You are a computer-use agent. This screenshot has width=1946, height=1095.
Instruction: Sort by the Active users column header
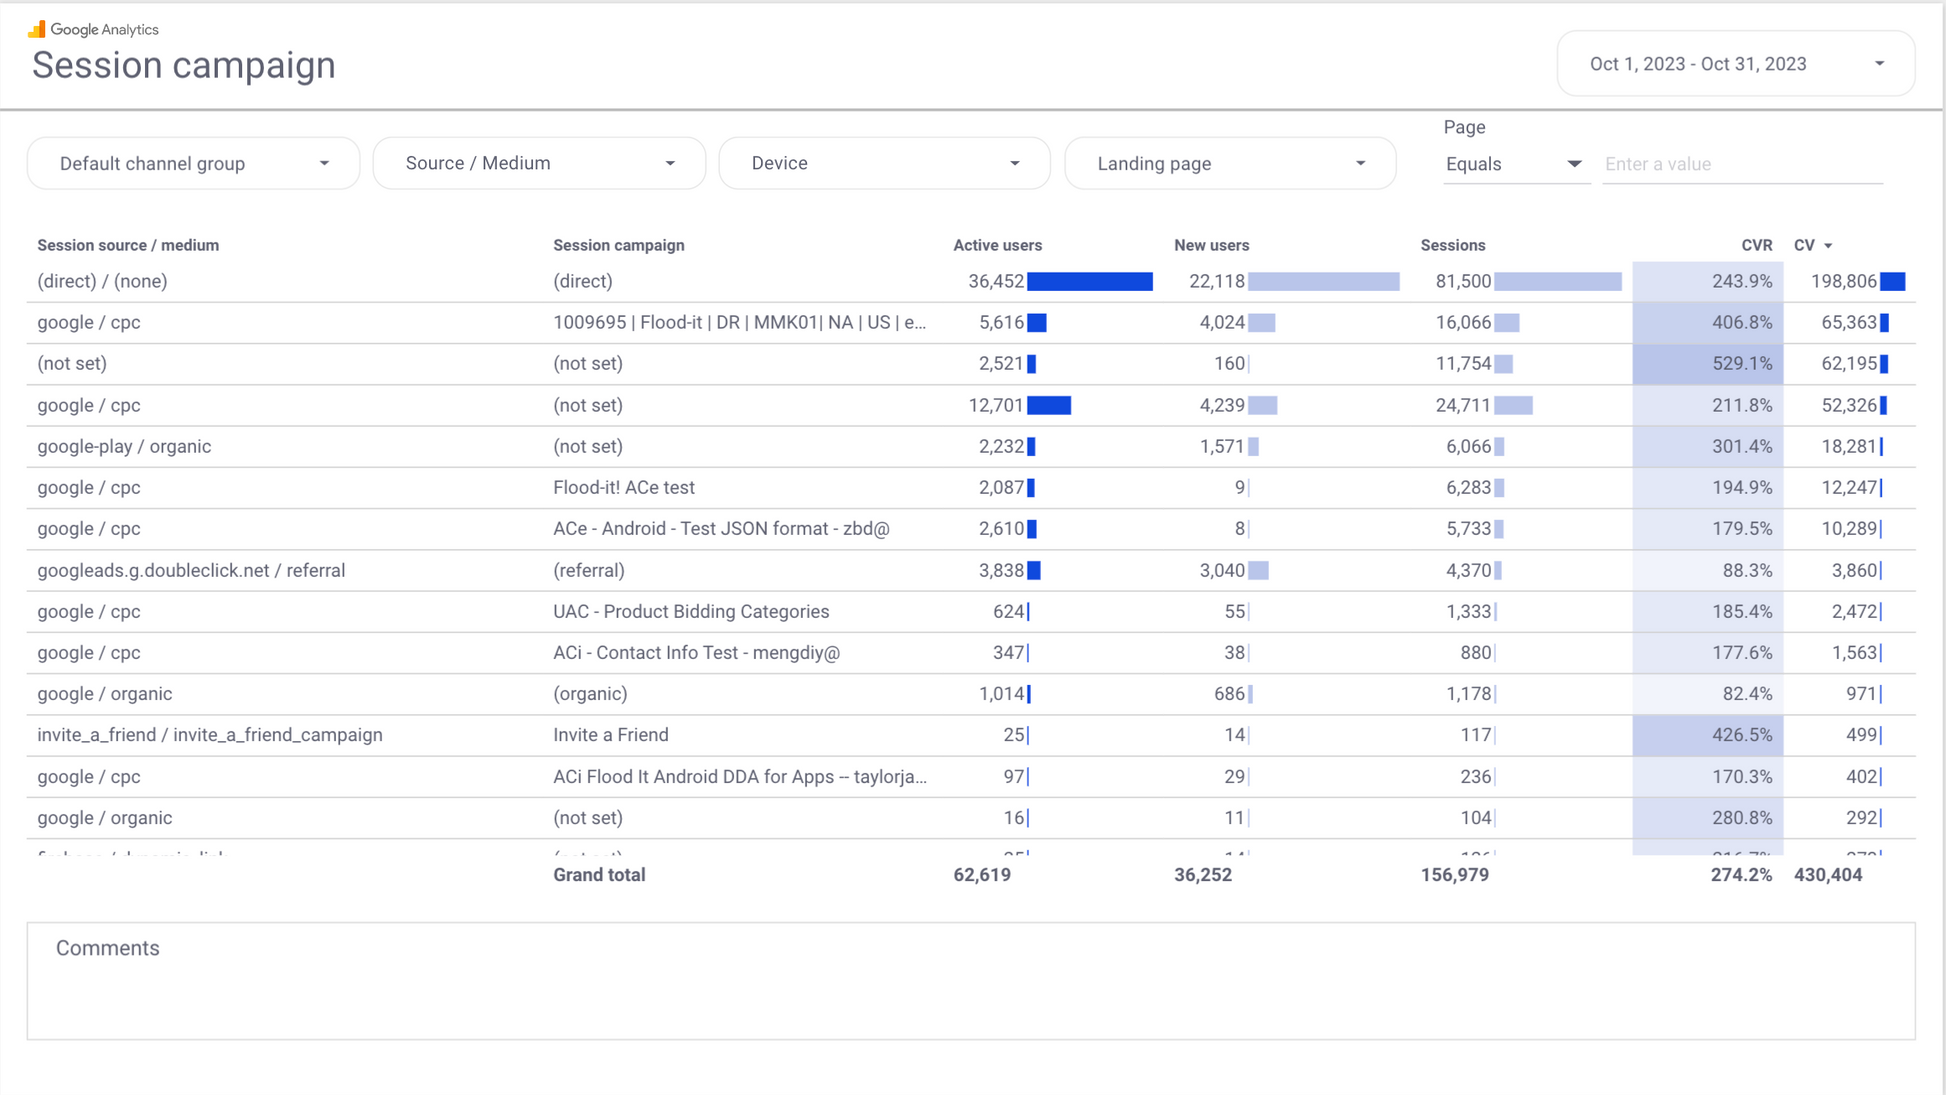[997, 246]
